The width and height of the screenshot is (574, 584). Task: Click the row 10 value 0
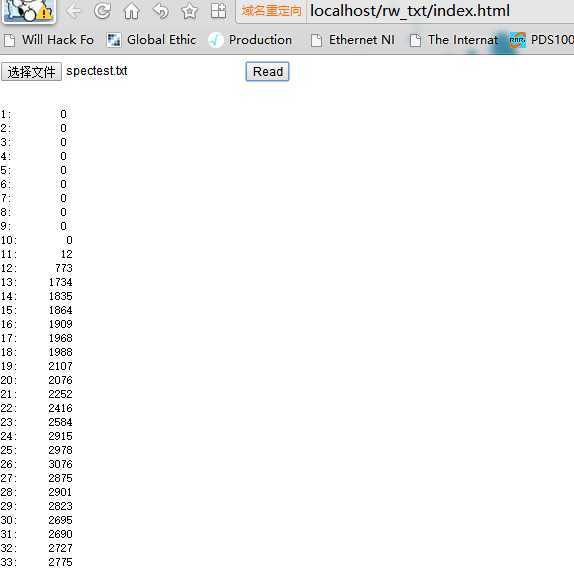(69, 240)
